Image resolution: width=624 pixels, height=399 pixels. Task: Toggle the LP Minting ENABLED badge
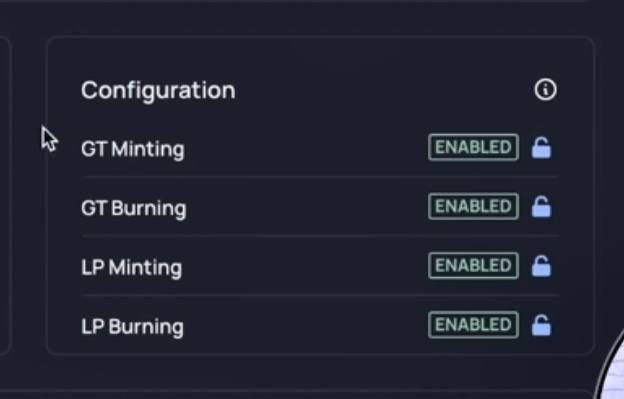pyautogui.click(x=473, y=265)
